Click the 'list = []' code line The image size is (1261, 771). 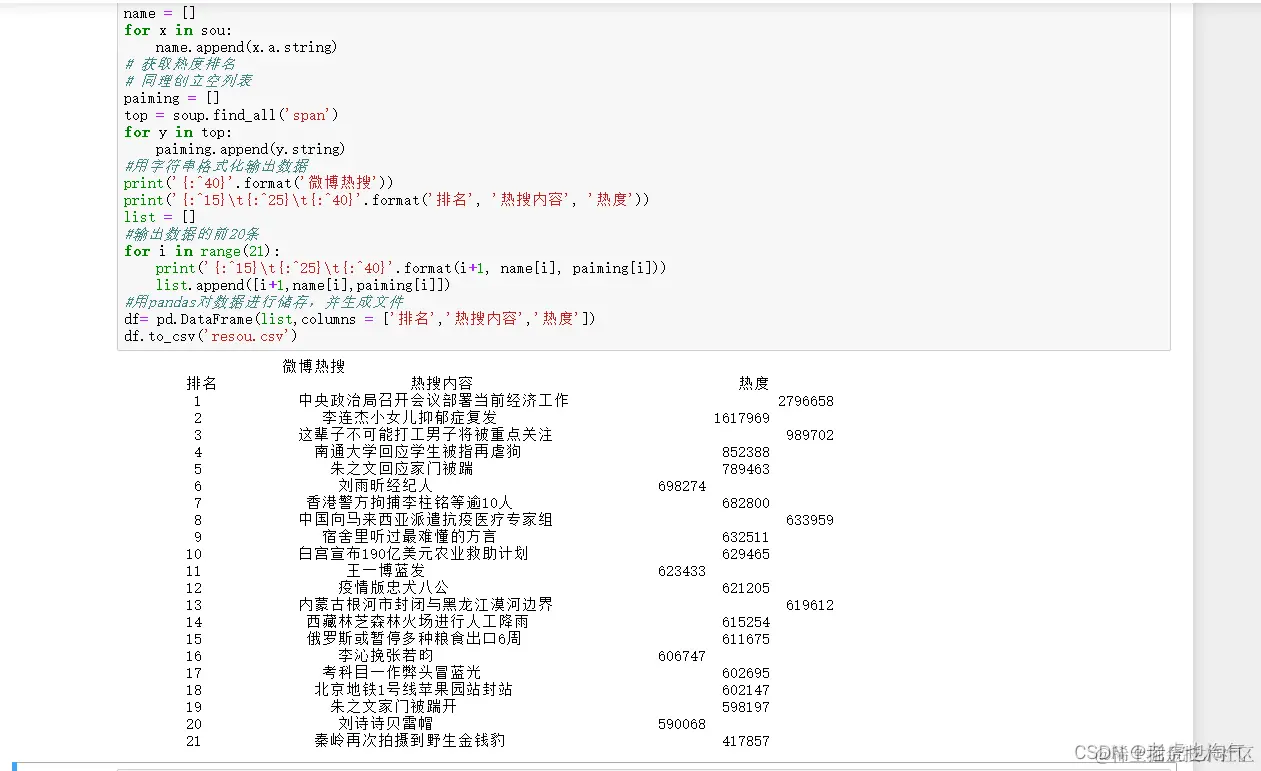(x=160, y=217)
